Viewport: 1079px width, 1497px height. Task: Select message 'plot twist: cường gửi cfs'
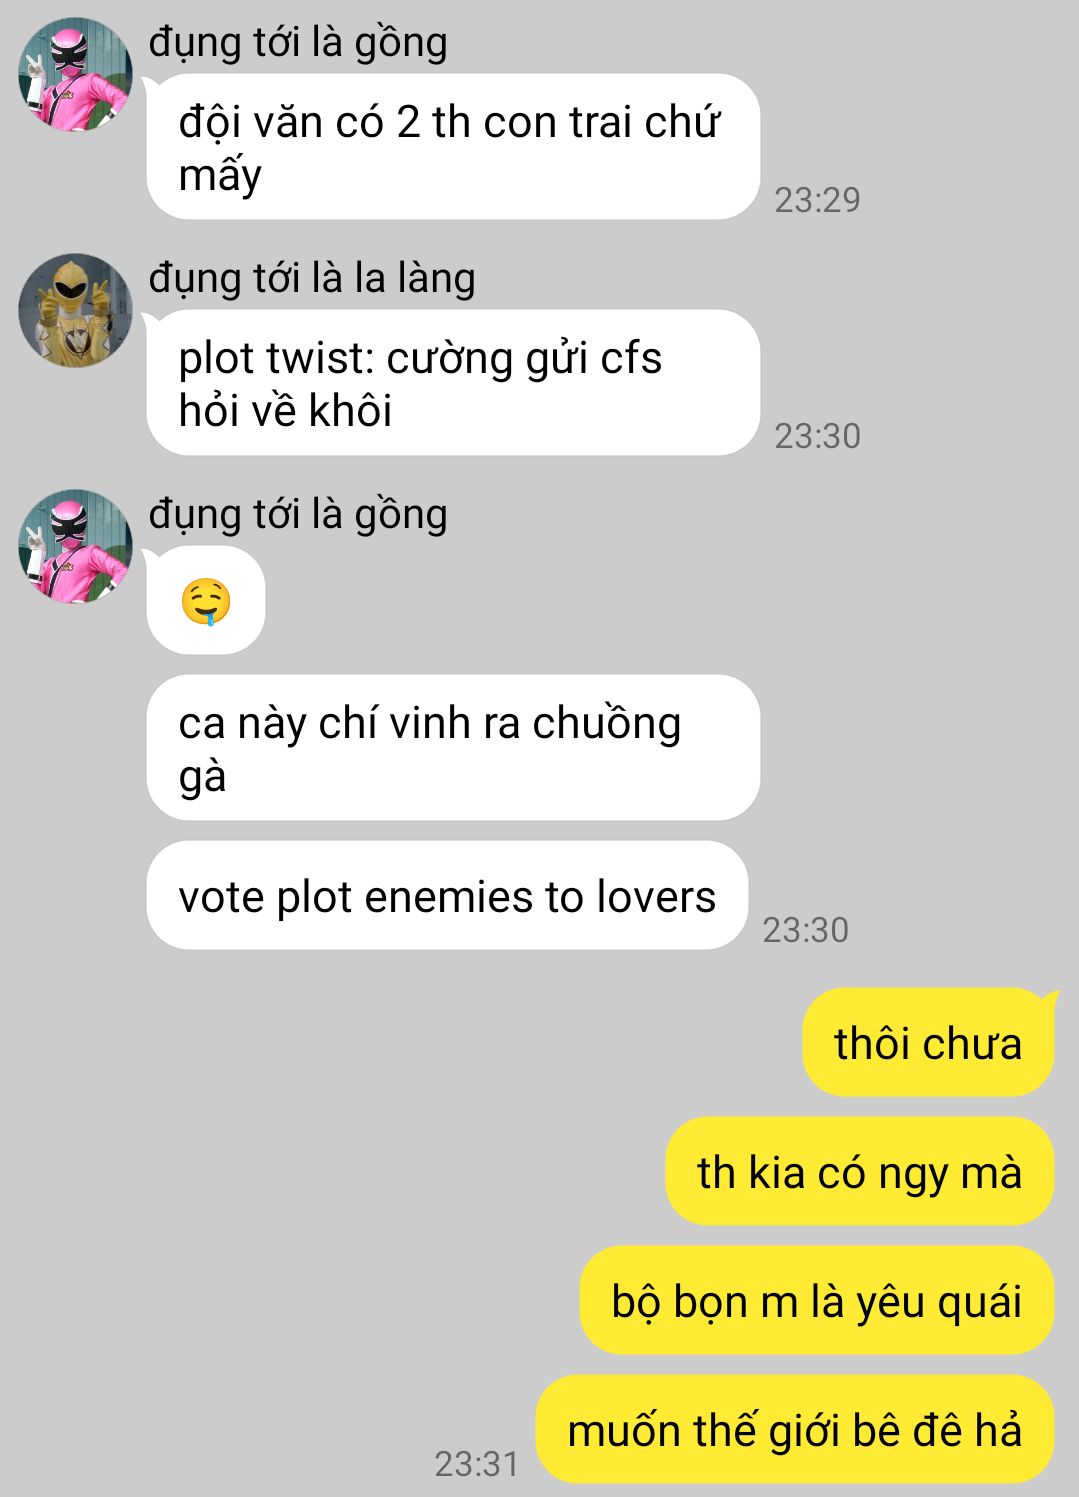[x=453, y=383]
